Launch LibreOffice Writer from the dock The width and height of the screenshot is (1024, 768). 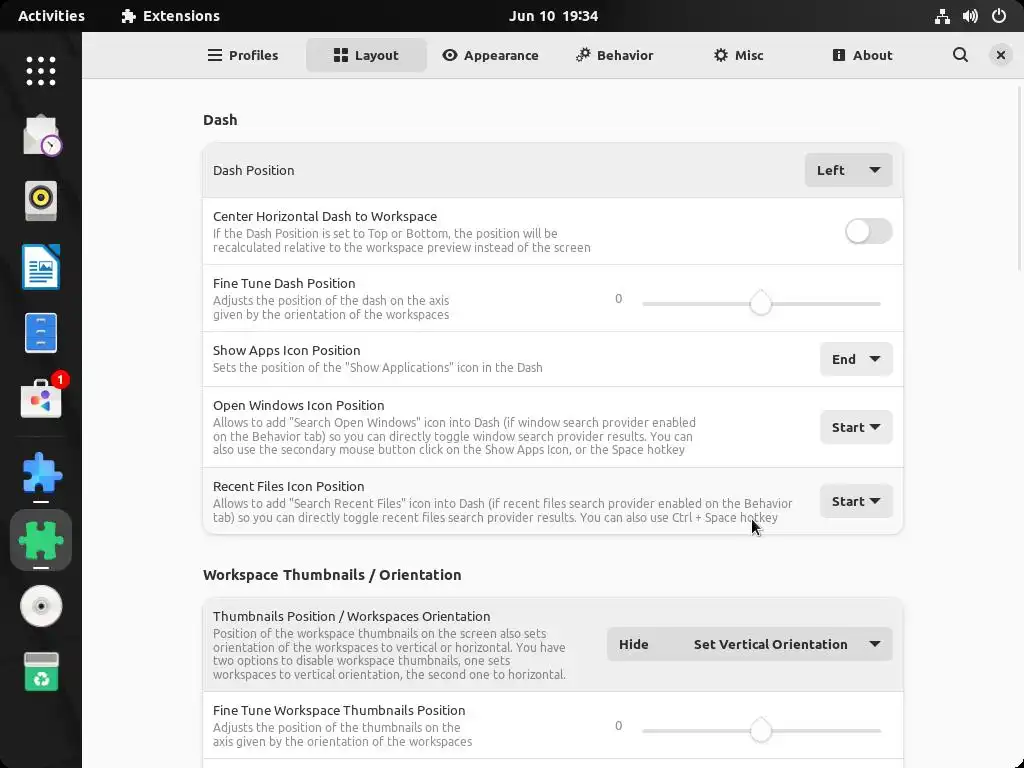coord(41,267)
